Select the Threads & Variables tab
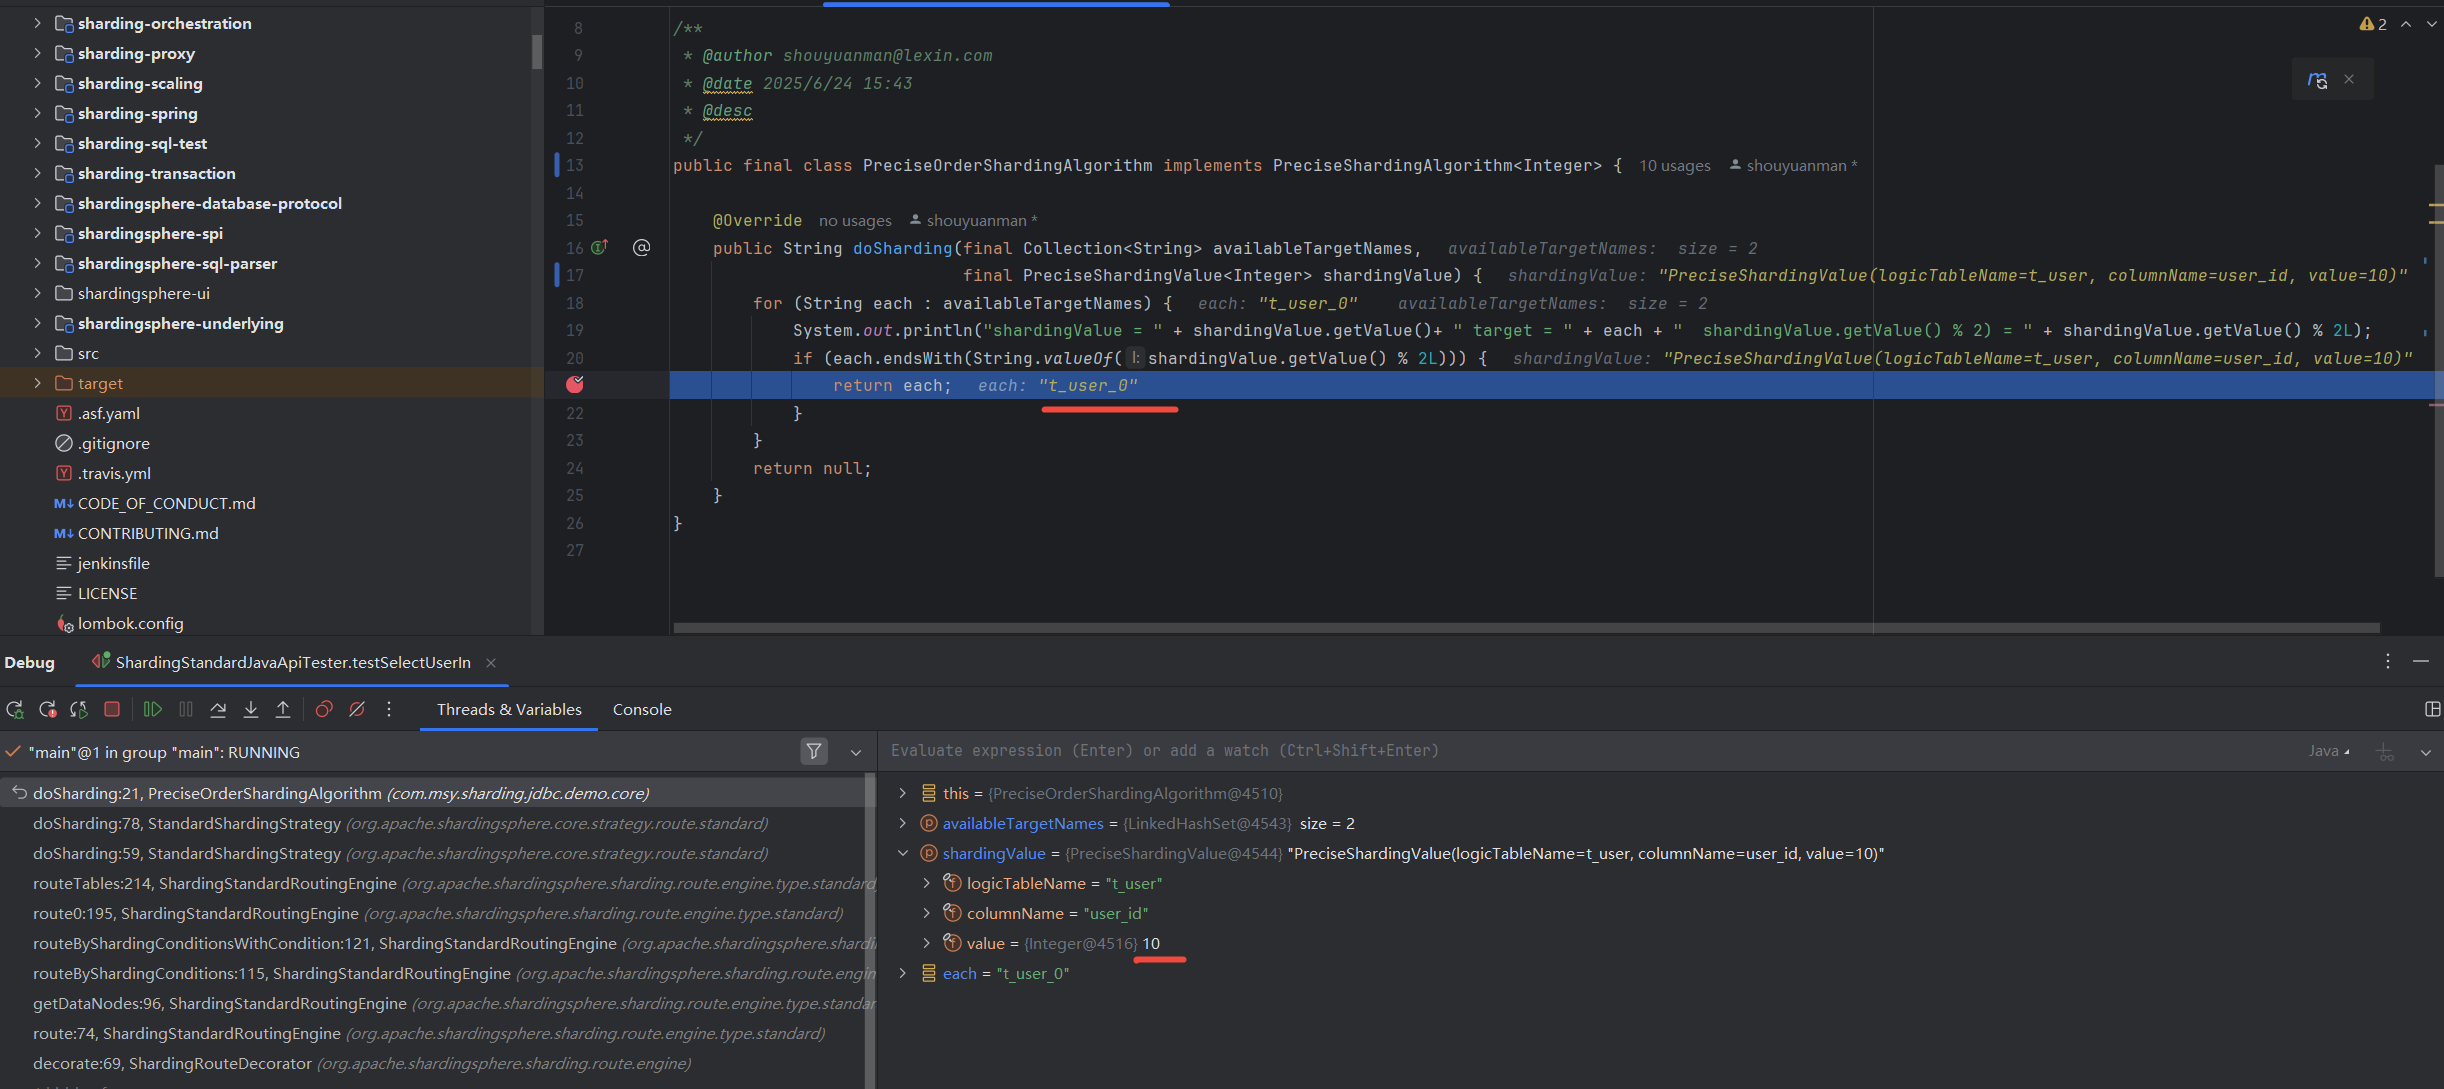The height and width of the screenshot is (1089, 2444). pos(508,709)
